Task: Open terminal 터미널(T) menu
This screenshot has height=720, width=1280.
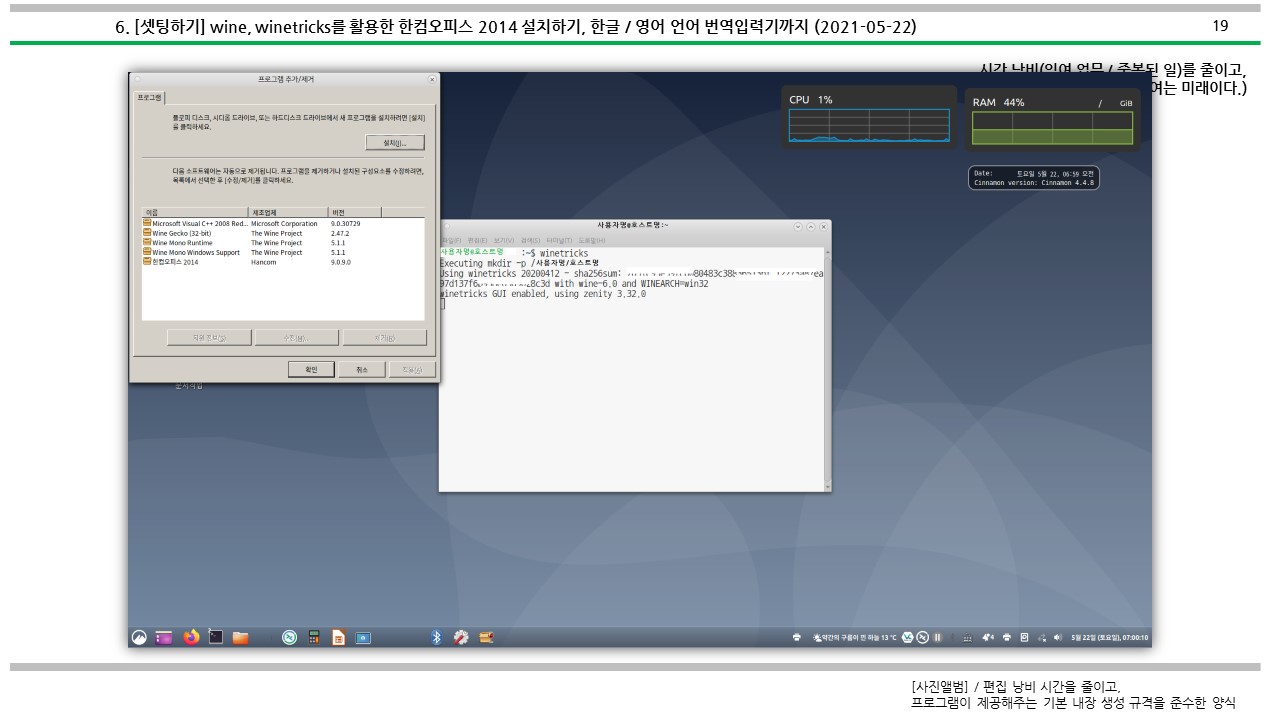Action: click(559, 240)
